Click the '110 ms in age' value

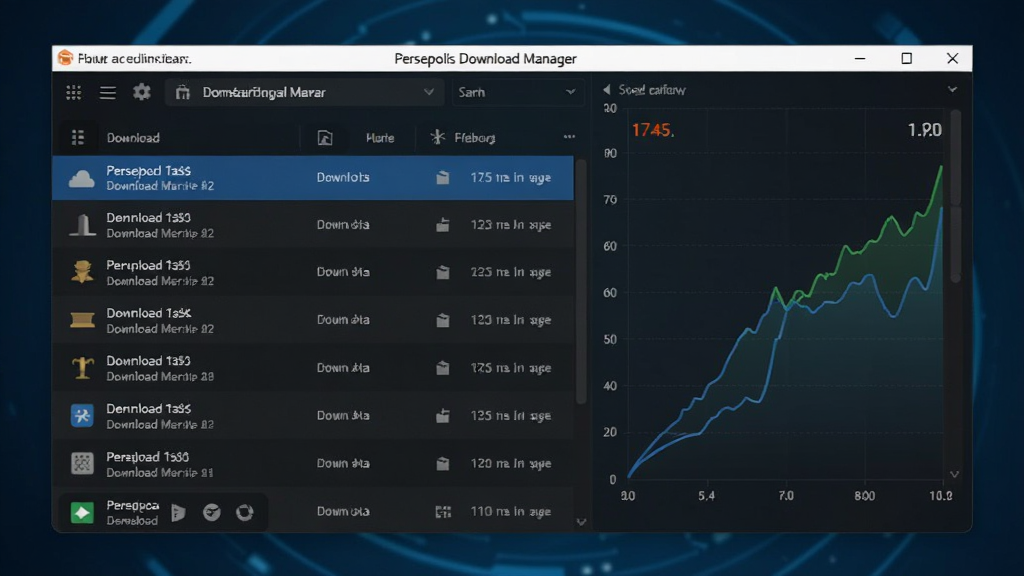pyautogui.click(x=511, y=511)
